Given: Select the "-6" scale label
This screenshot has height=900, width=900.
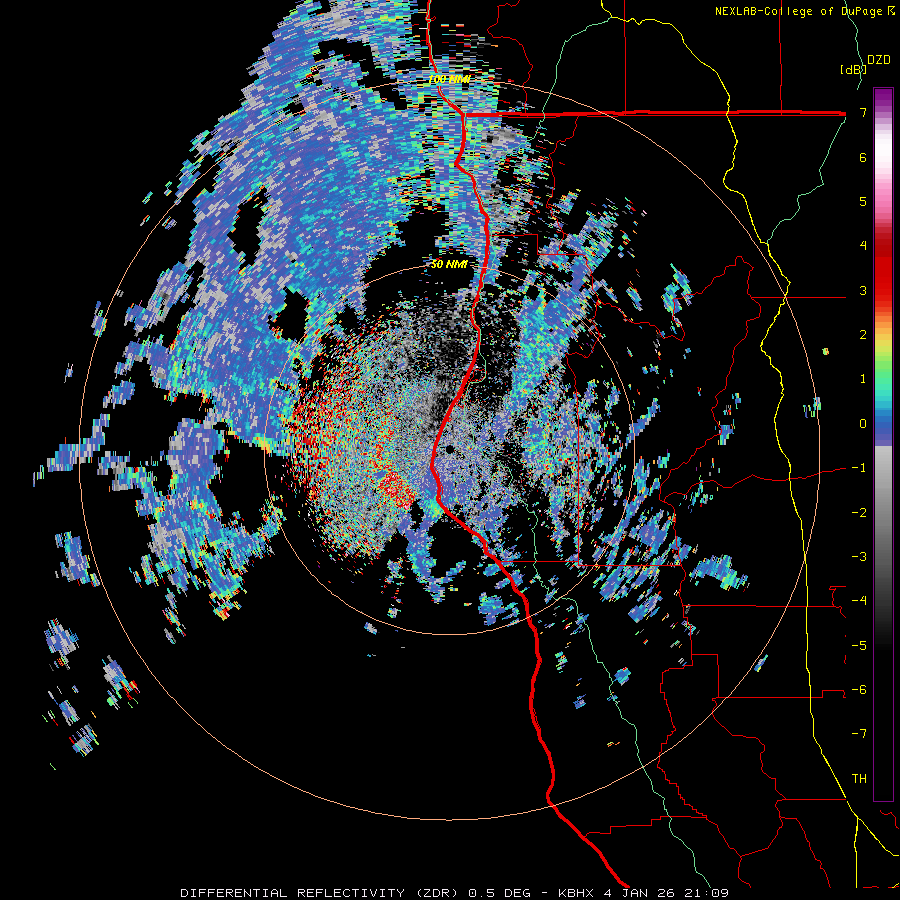Looking at the screenshot, I should (859, 690).
